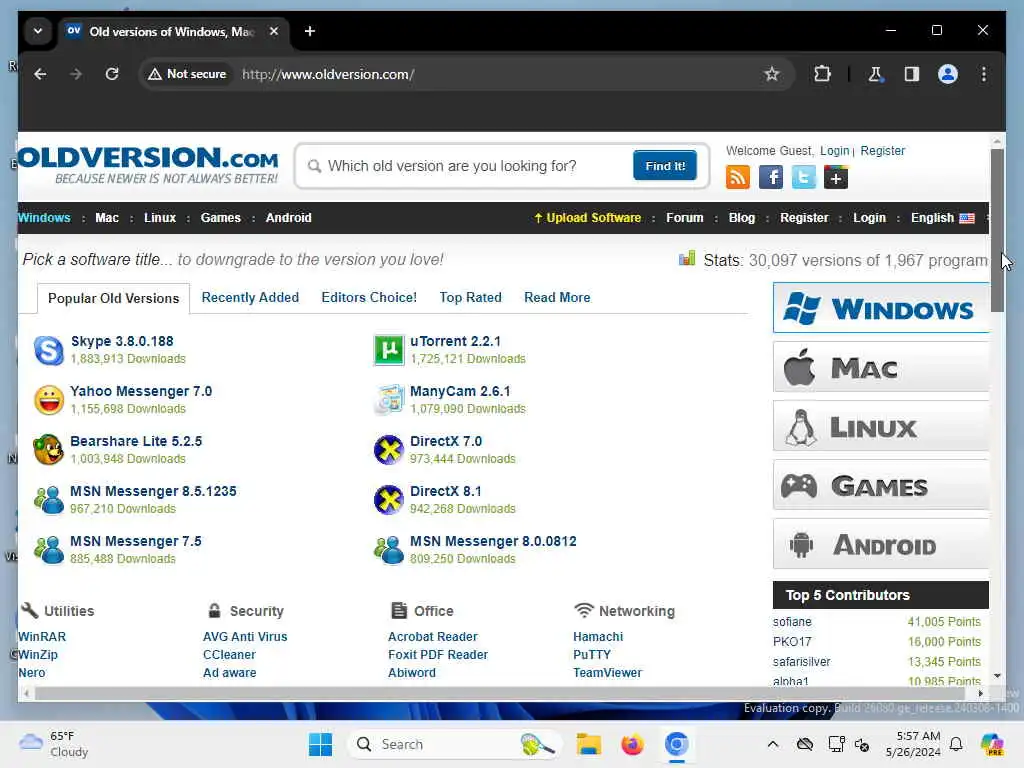Image resolution: width=1024 pixels, height=768 pixels.
Task: Click the DirectX 7.0 icon
Action: [389, 450]
